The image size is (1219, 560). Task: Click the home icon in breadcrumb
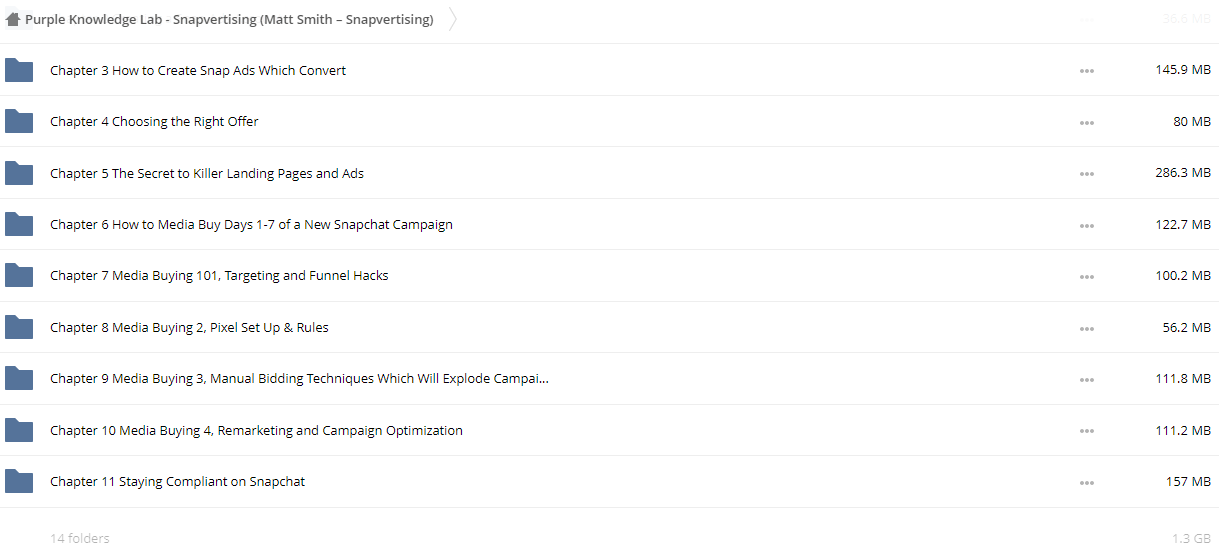tap(13, 19)
